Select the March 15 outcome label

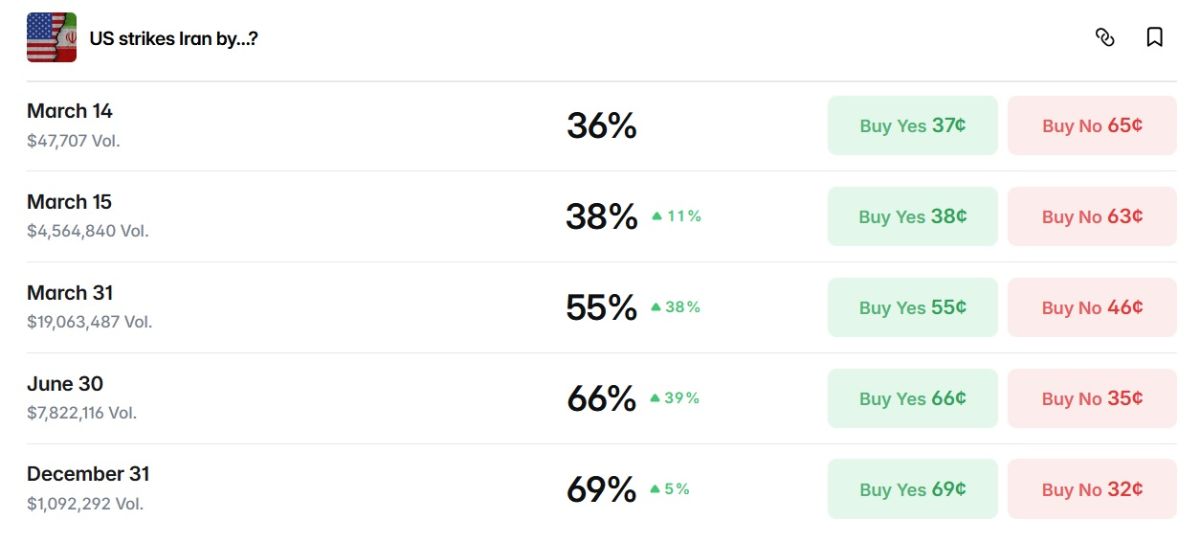point(70,202)
